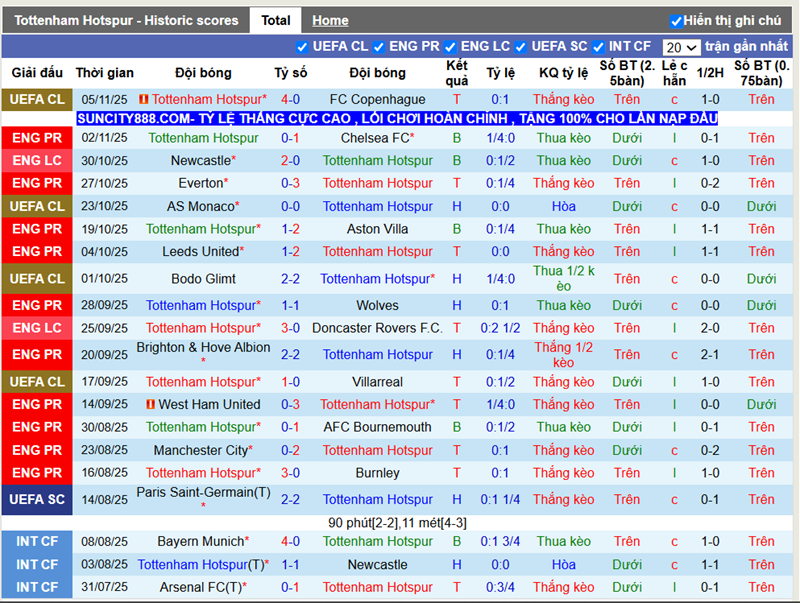
Task: Toggle the ENG PR filter checkbox
Action: tap(379, 47)
